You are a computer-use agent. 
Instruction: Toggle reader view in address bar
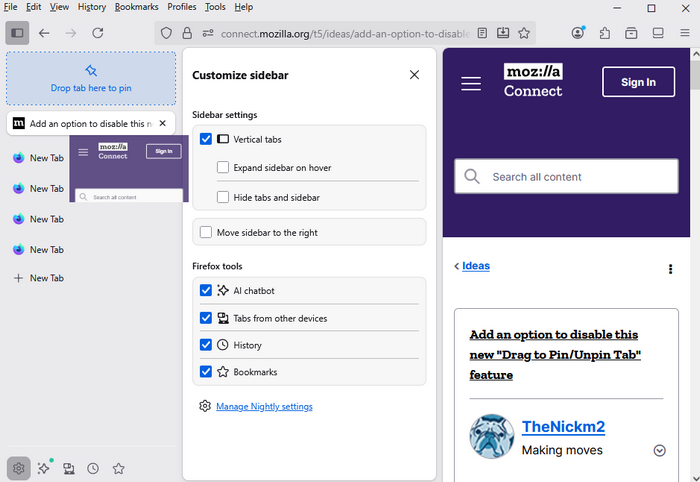482,33
